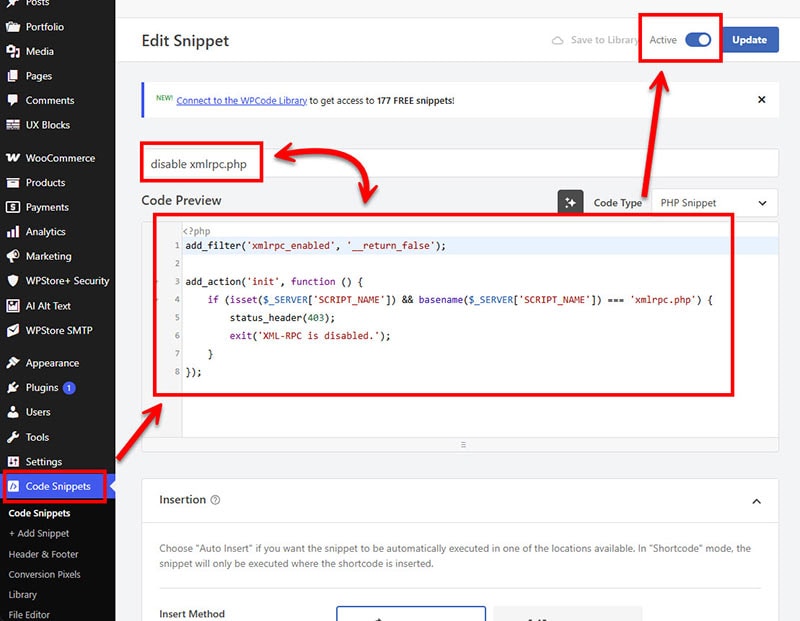Click the Insertion help question mark icon
Viewport: 800px width, 621px height.
(x=215, y=500)
